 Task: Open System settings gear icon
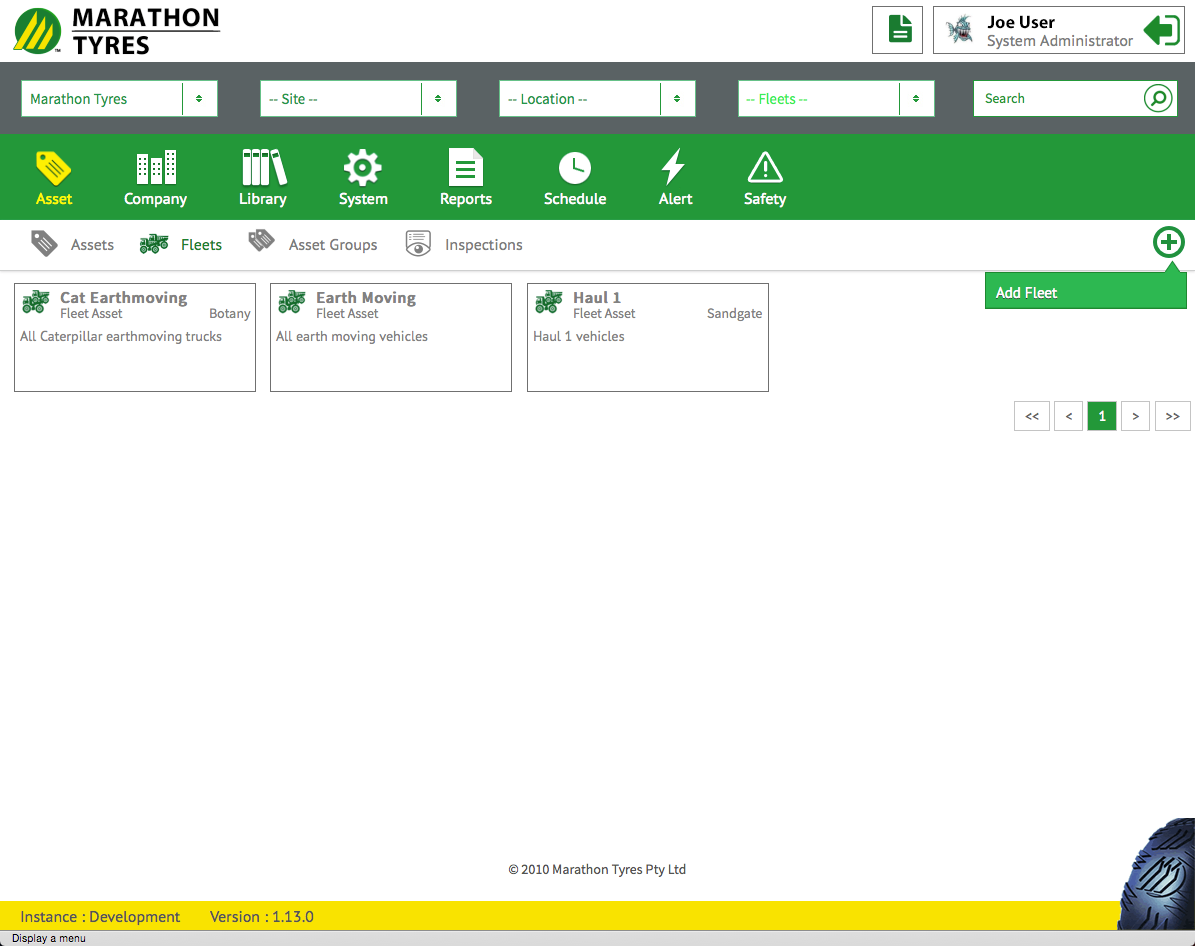[362, 168]
